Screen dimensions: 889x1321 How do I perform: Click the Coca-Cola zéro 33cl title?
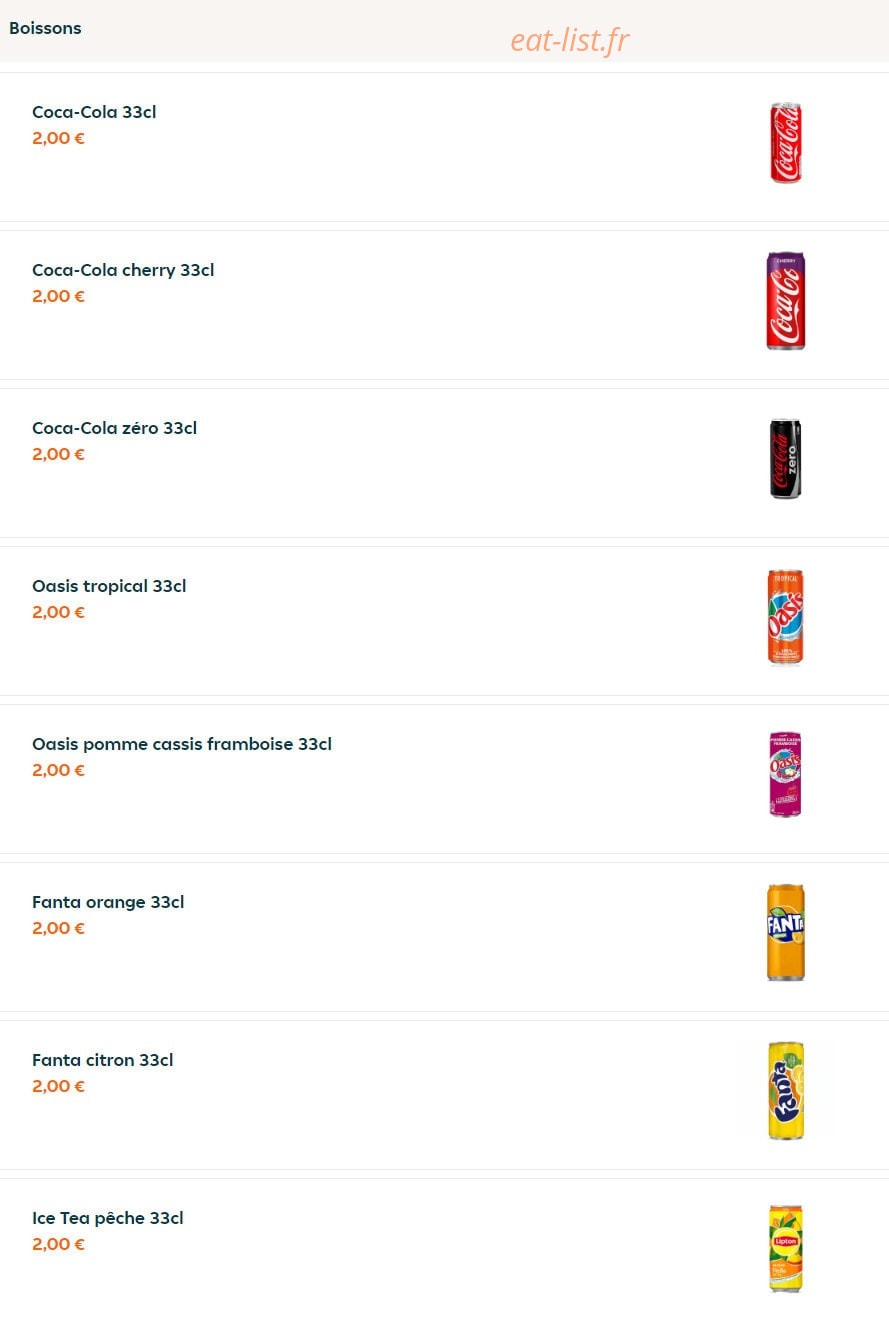114,428
